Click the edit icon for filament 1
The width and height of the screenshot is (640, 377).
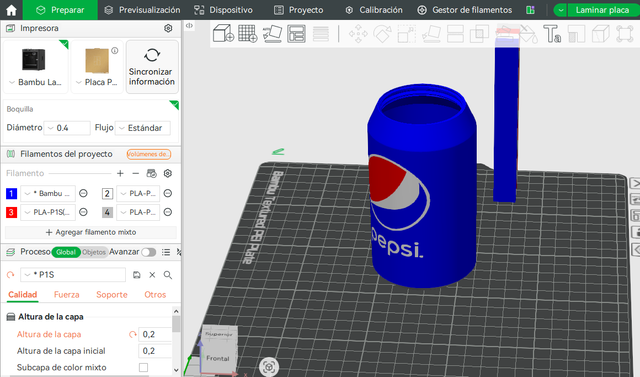click(x=83, y=193)
